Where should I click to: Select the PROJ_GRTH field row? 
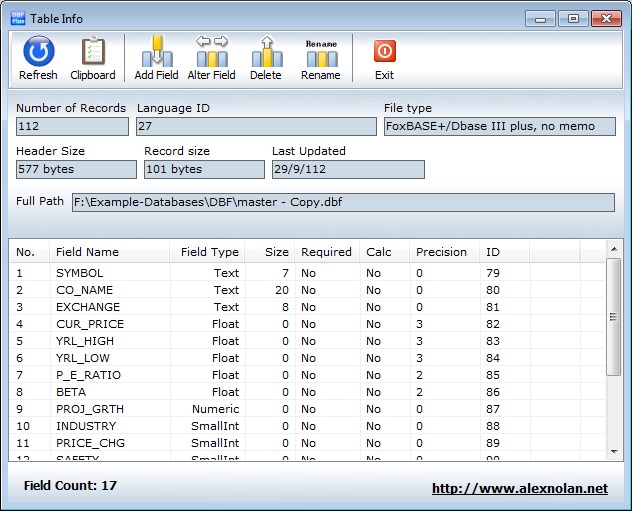point(88,409)
